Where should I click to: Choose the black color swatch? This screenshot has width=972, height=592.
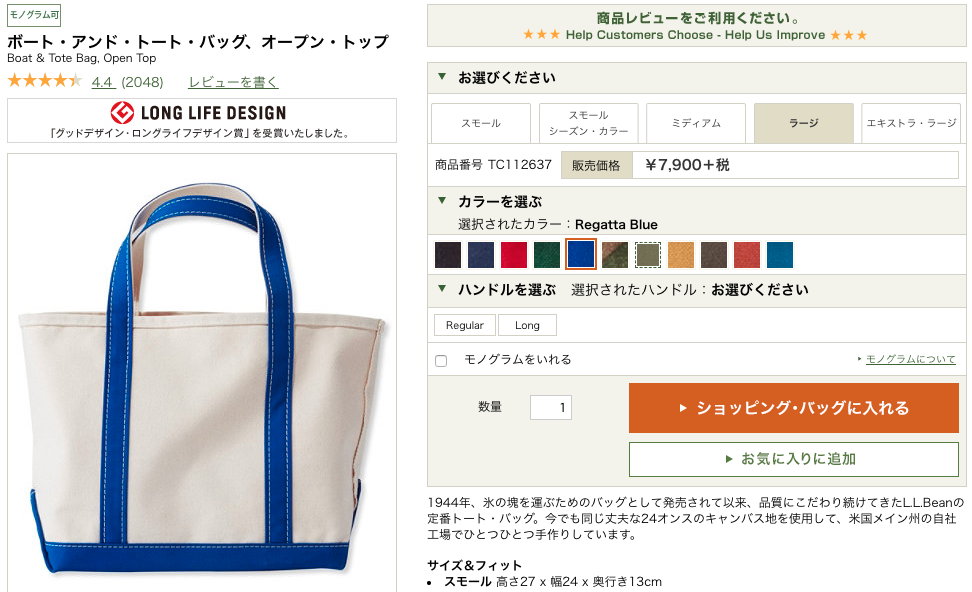tap(448, 255)
